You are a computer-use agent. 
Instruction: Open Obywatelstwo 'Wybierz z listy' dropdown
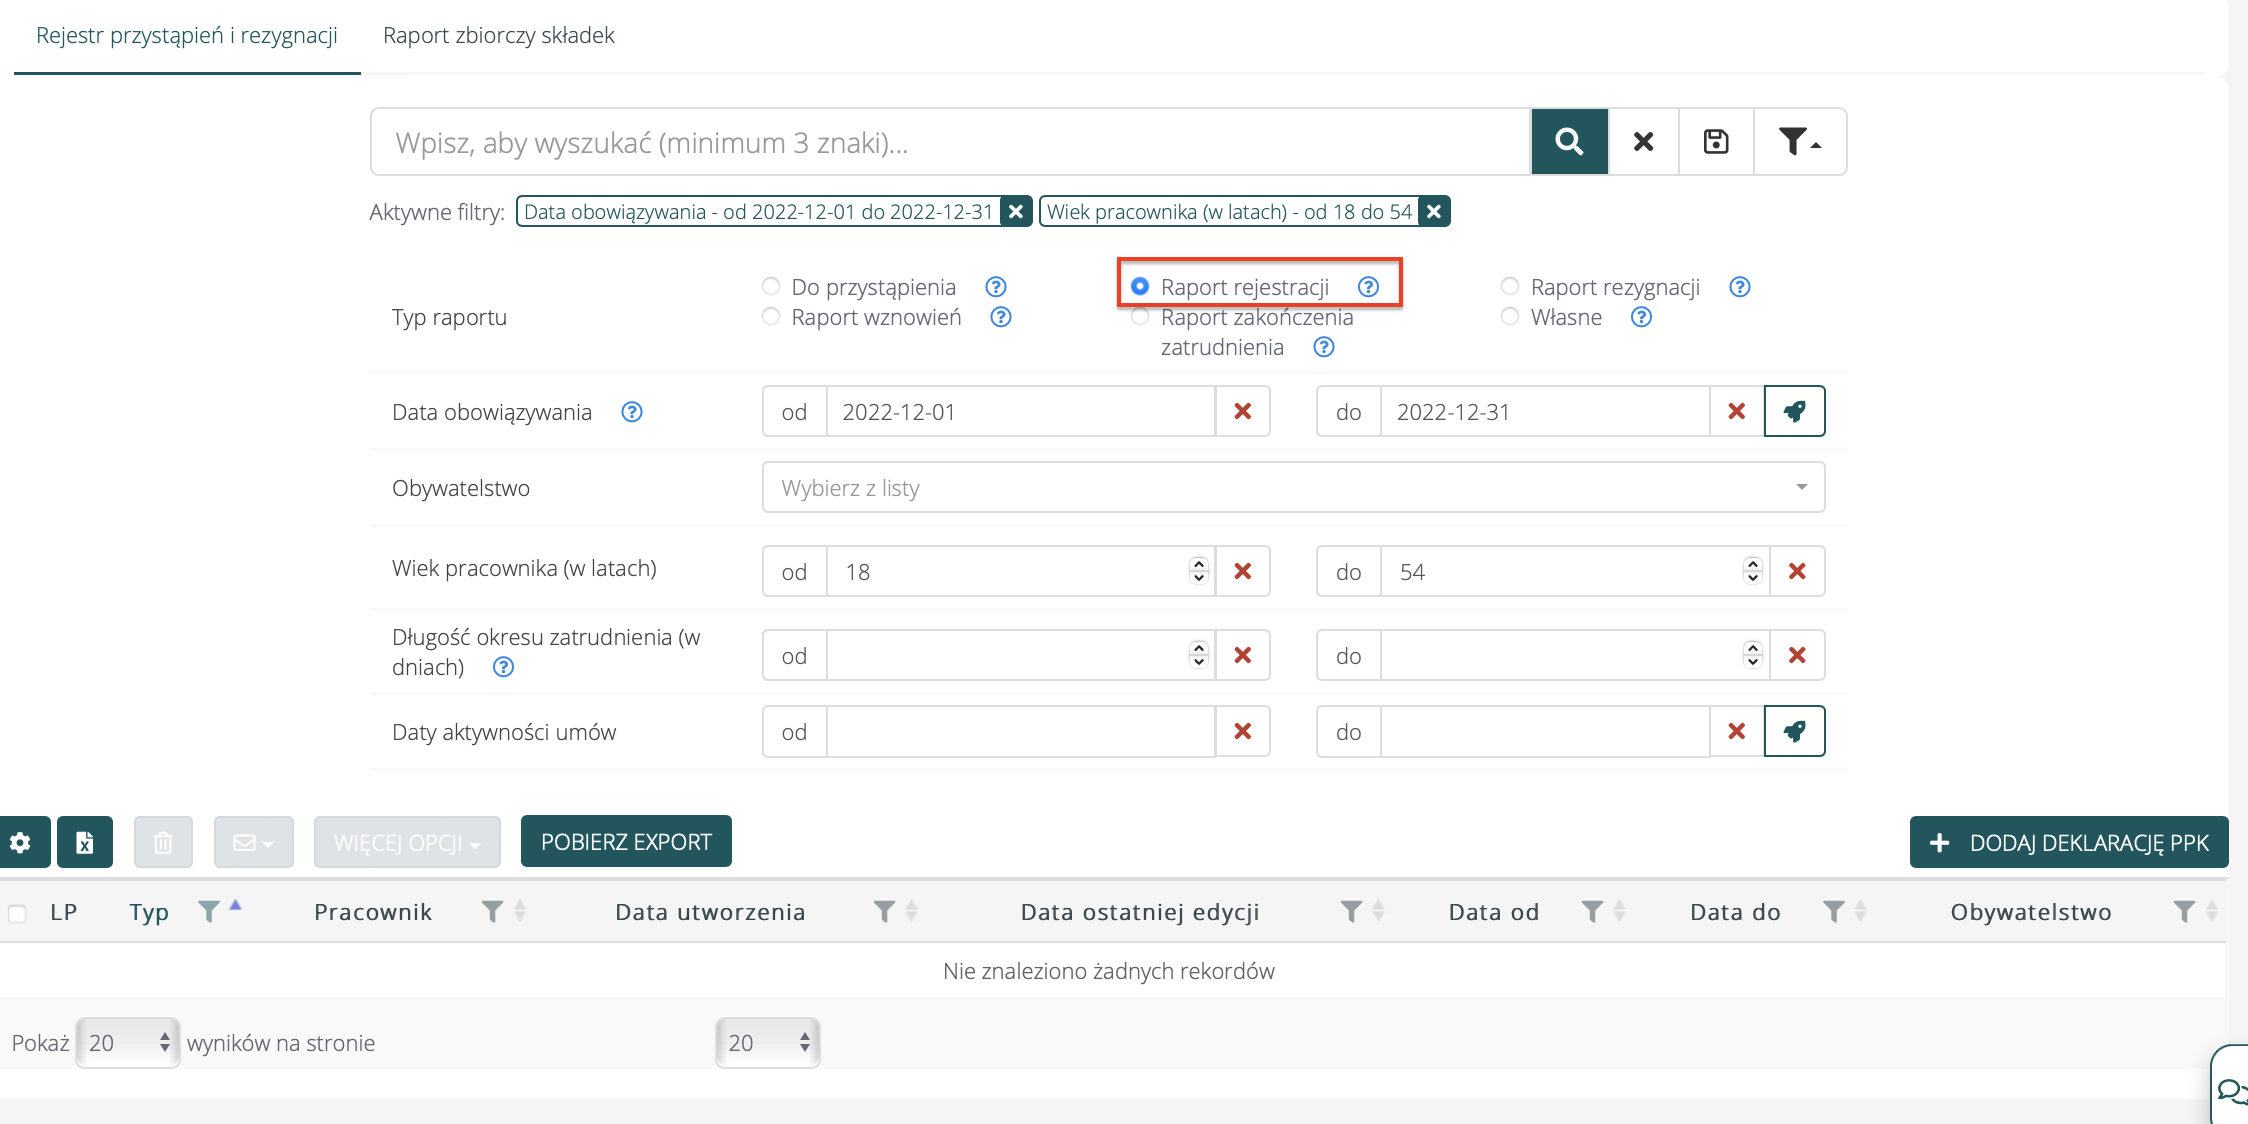[x=1292, y=487]
